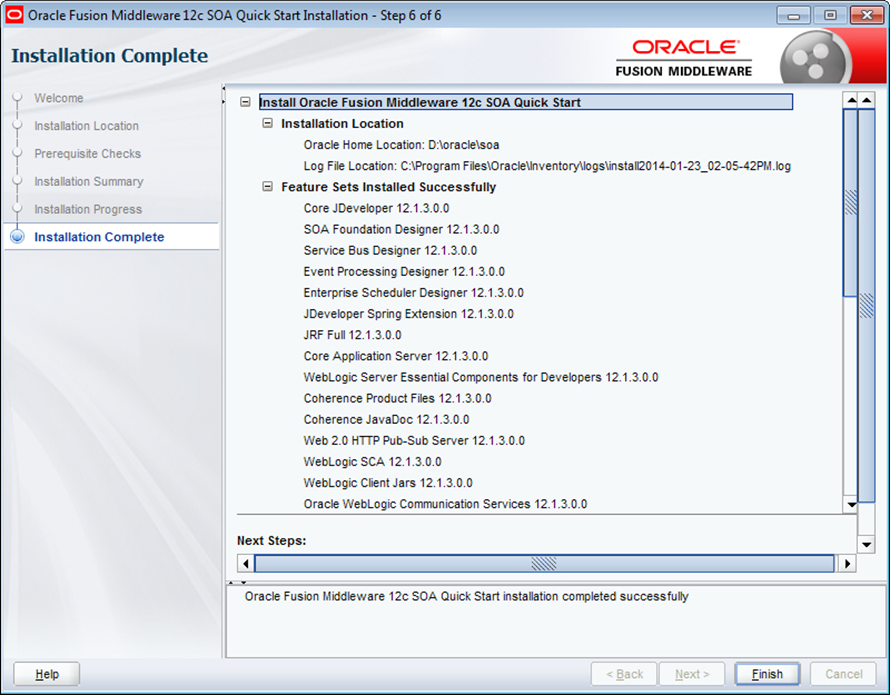Select 'JRF Full 12.1.3.0.0'

352,335
